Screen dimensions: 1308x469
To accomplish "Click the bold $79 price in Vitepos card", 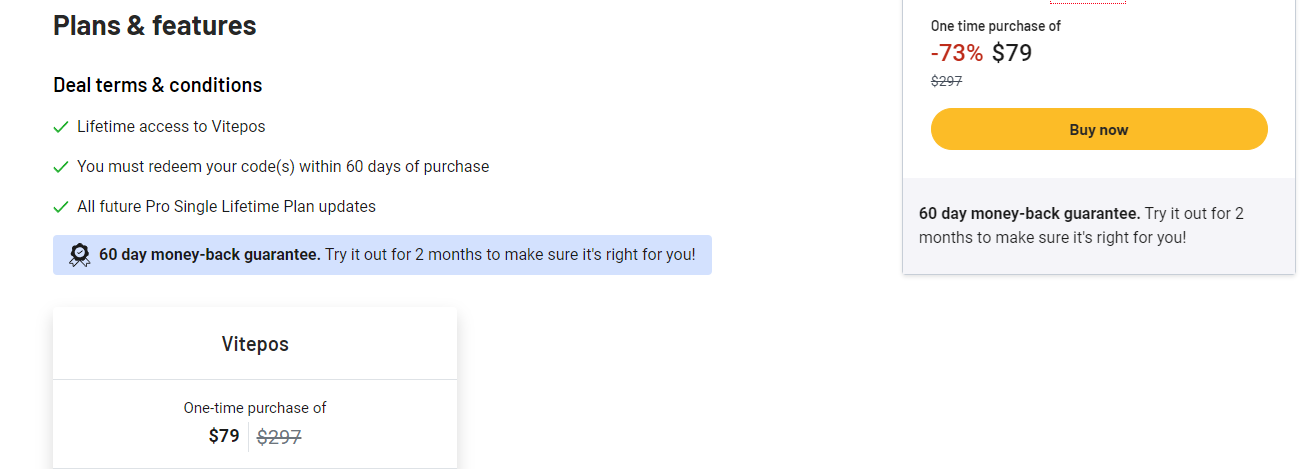I will click(224, 436).
